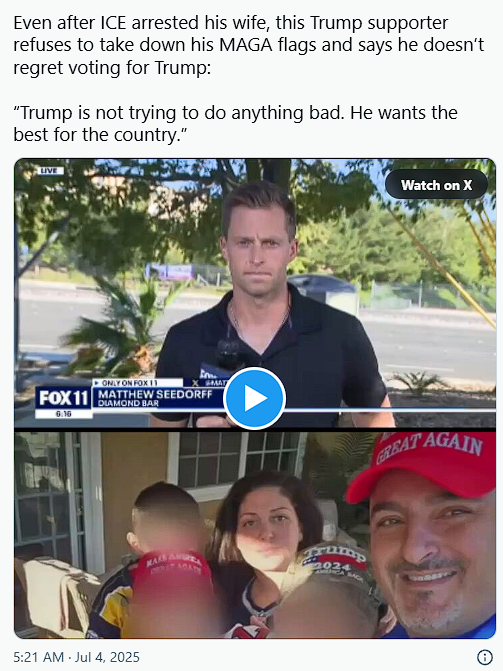Play the embedded Fox 11 video
Image resolution: width=503 pixels, height=671 pixels.
254,398
